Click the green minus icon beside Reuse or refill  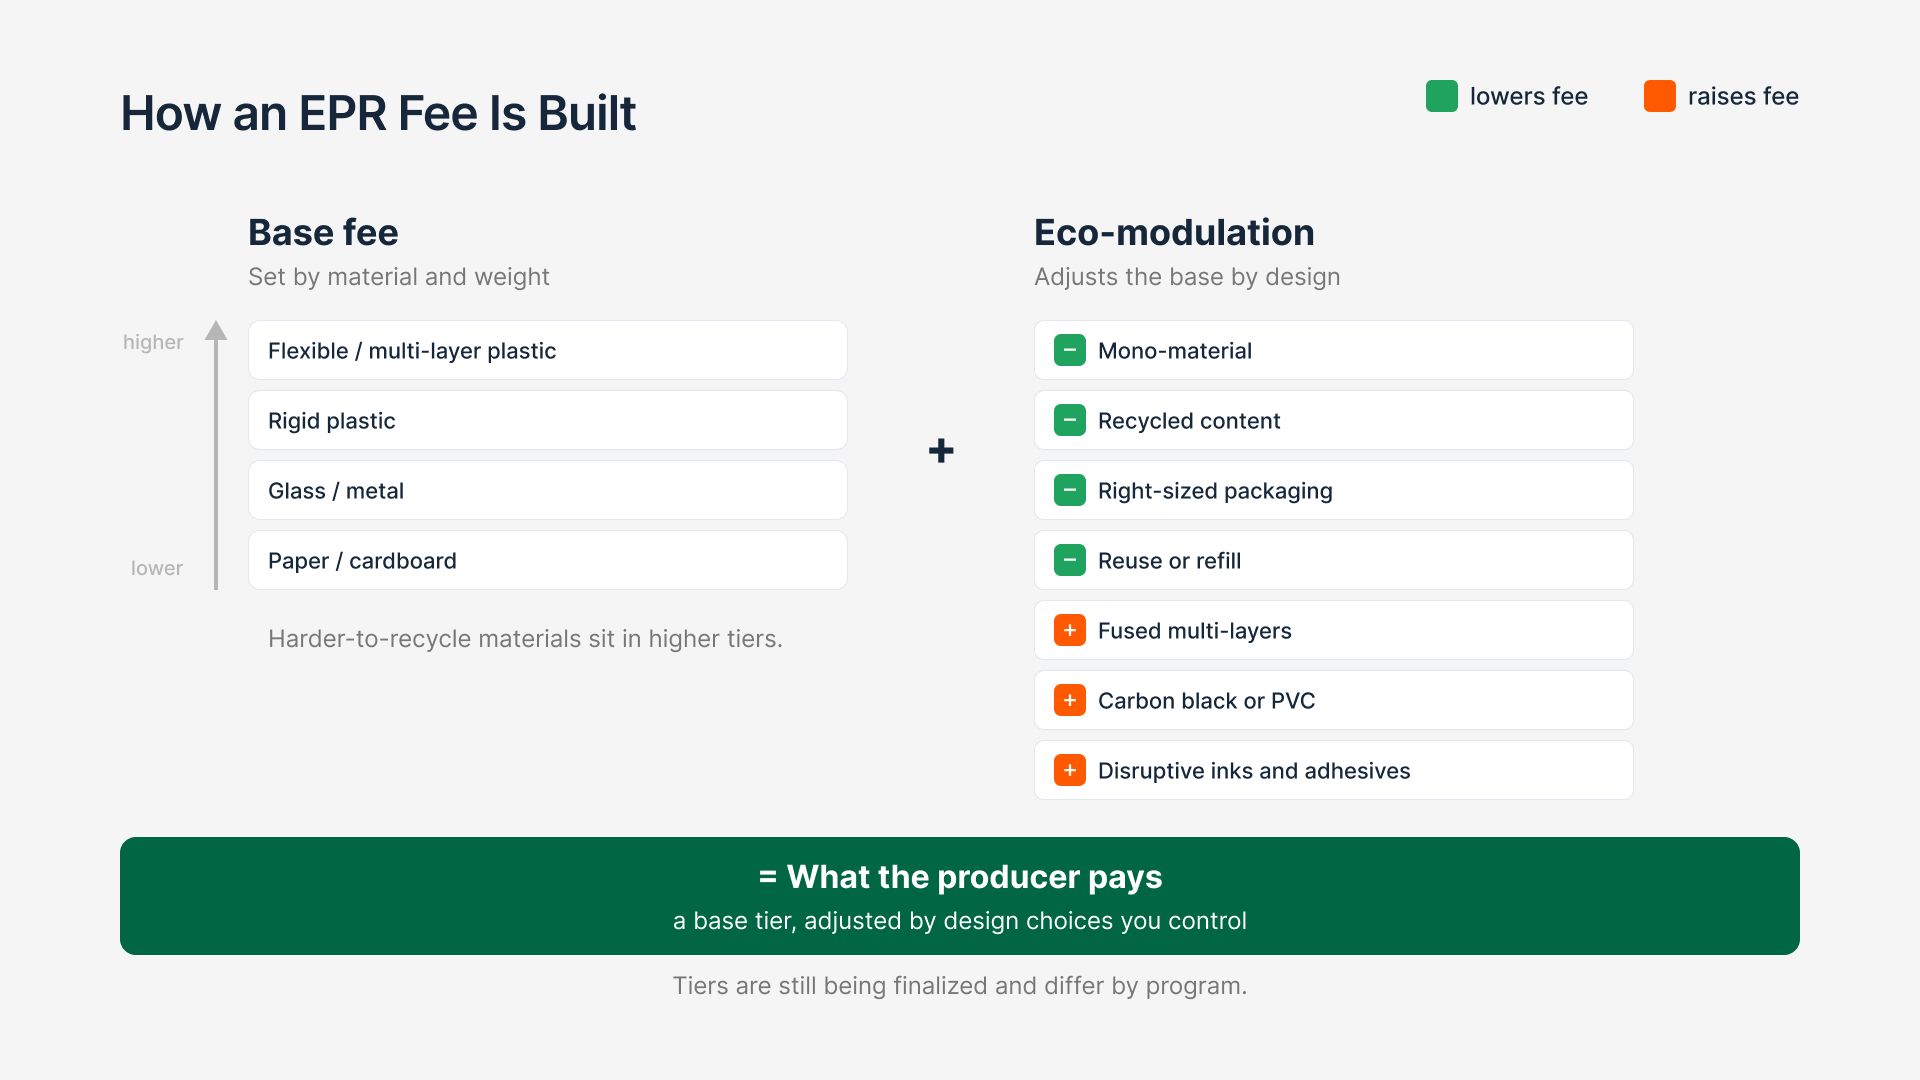coord(1069,560)
